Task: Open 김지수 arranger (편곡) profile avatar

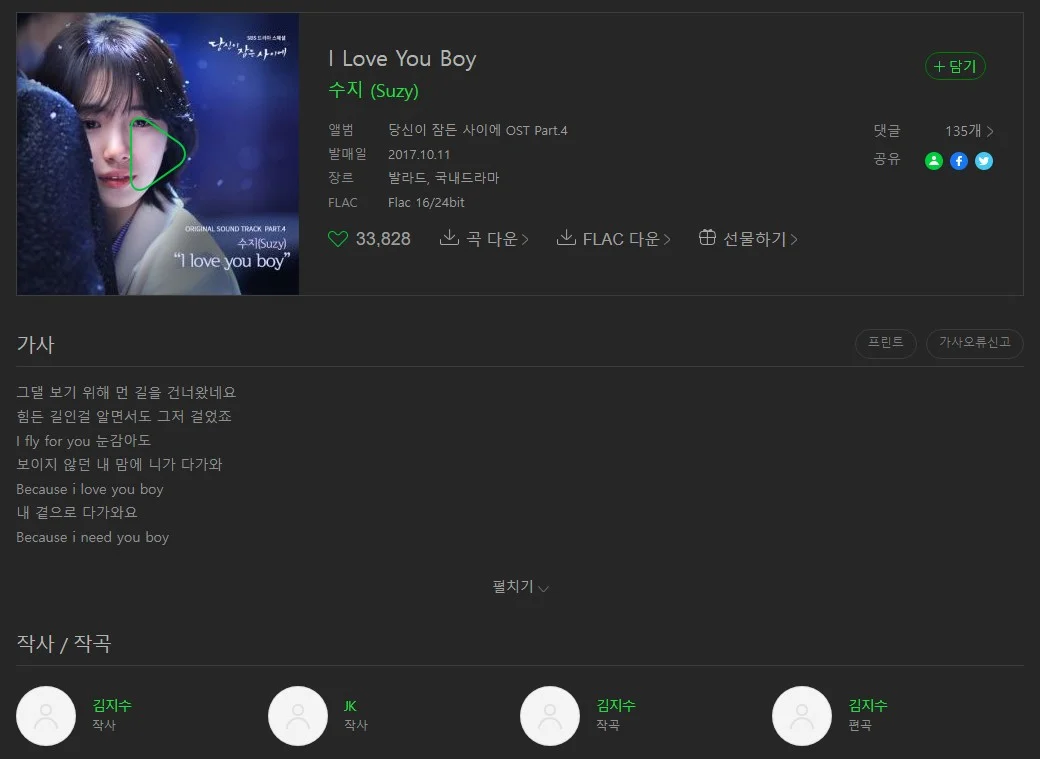Action: coord(802,716)
